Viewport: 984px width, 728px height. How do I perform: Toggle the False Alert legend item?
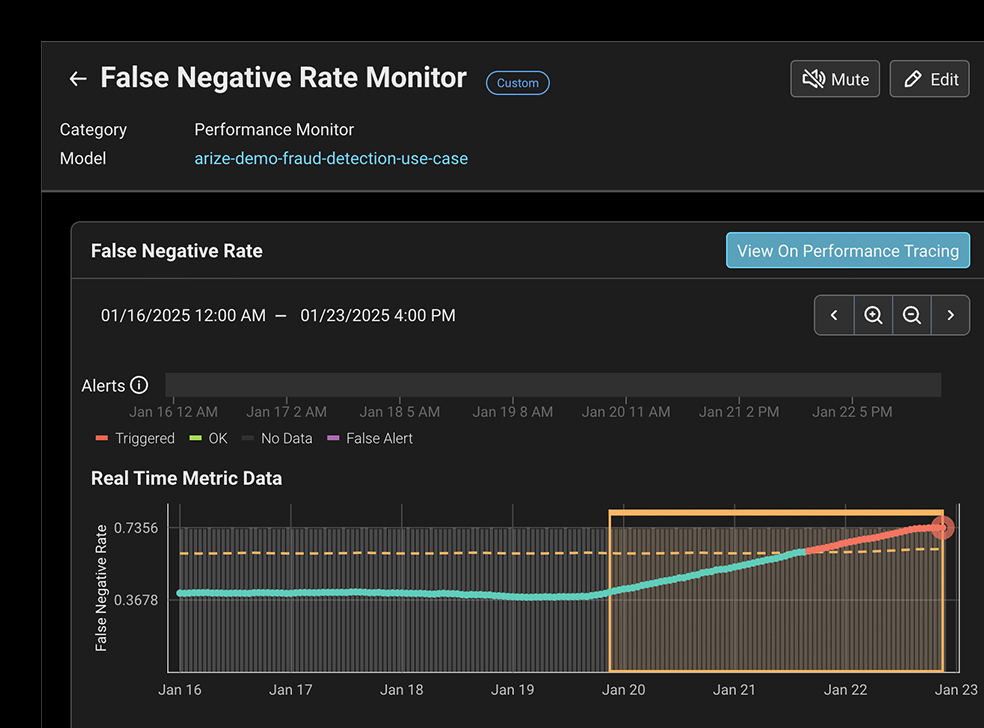tap(370, 438)
